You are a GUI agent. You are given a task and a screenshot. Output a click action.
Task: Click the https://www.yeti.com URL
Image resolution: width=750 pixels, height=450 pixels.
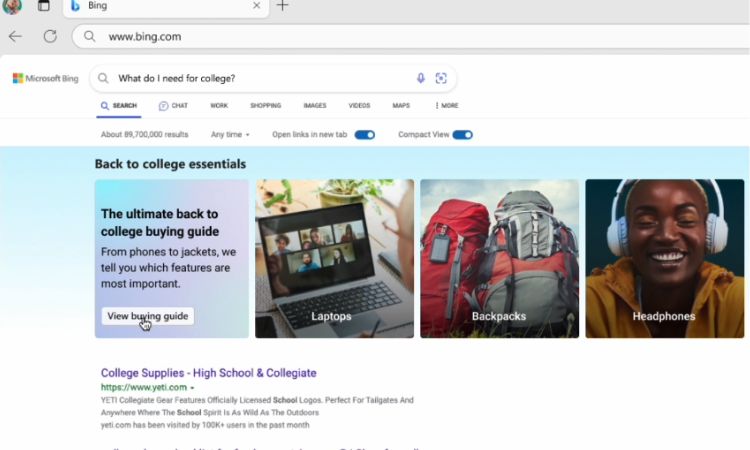143,387
